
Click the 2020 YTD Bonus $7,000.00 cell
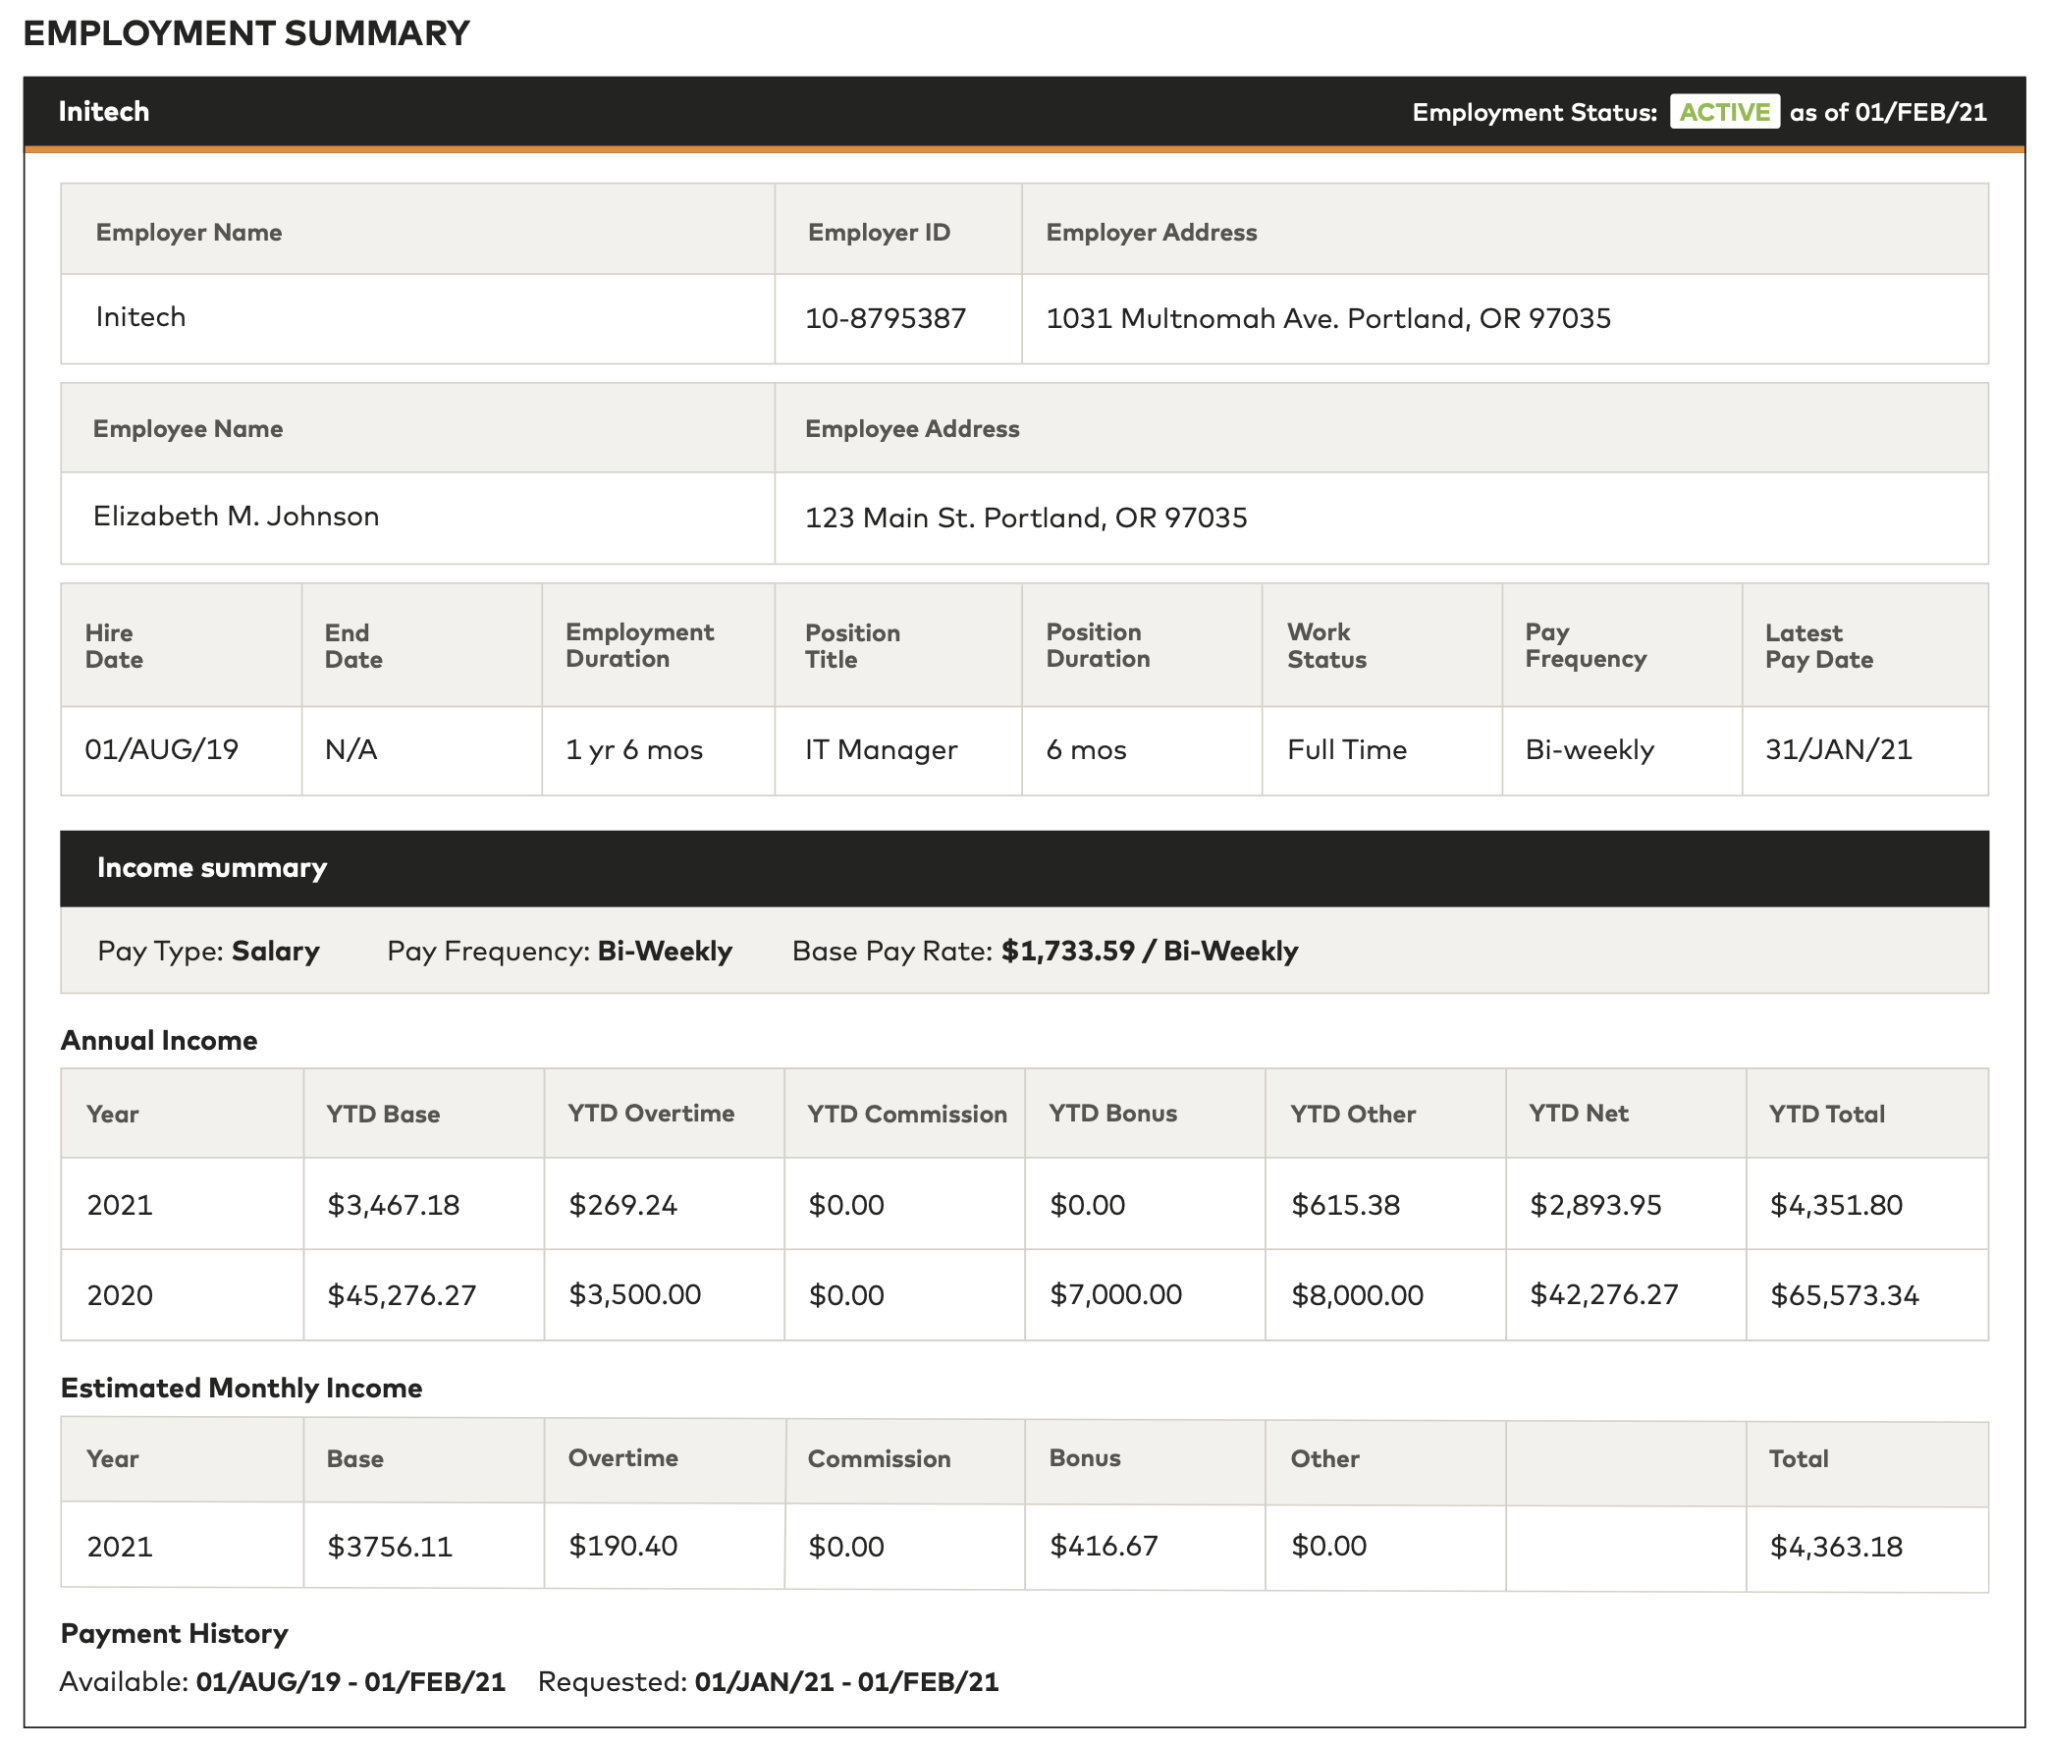tap(1115, 1294)
